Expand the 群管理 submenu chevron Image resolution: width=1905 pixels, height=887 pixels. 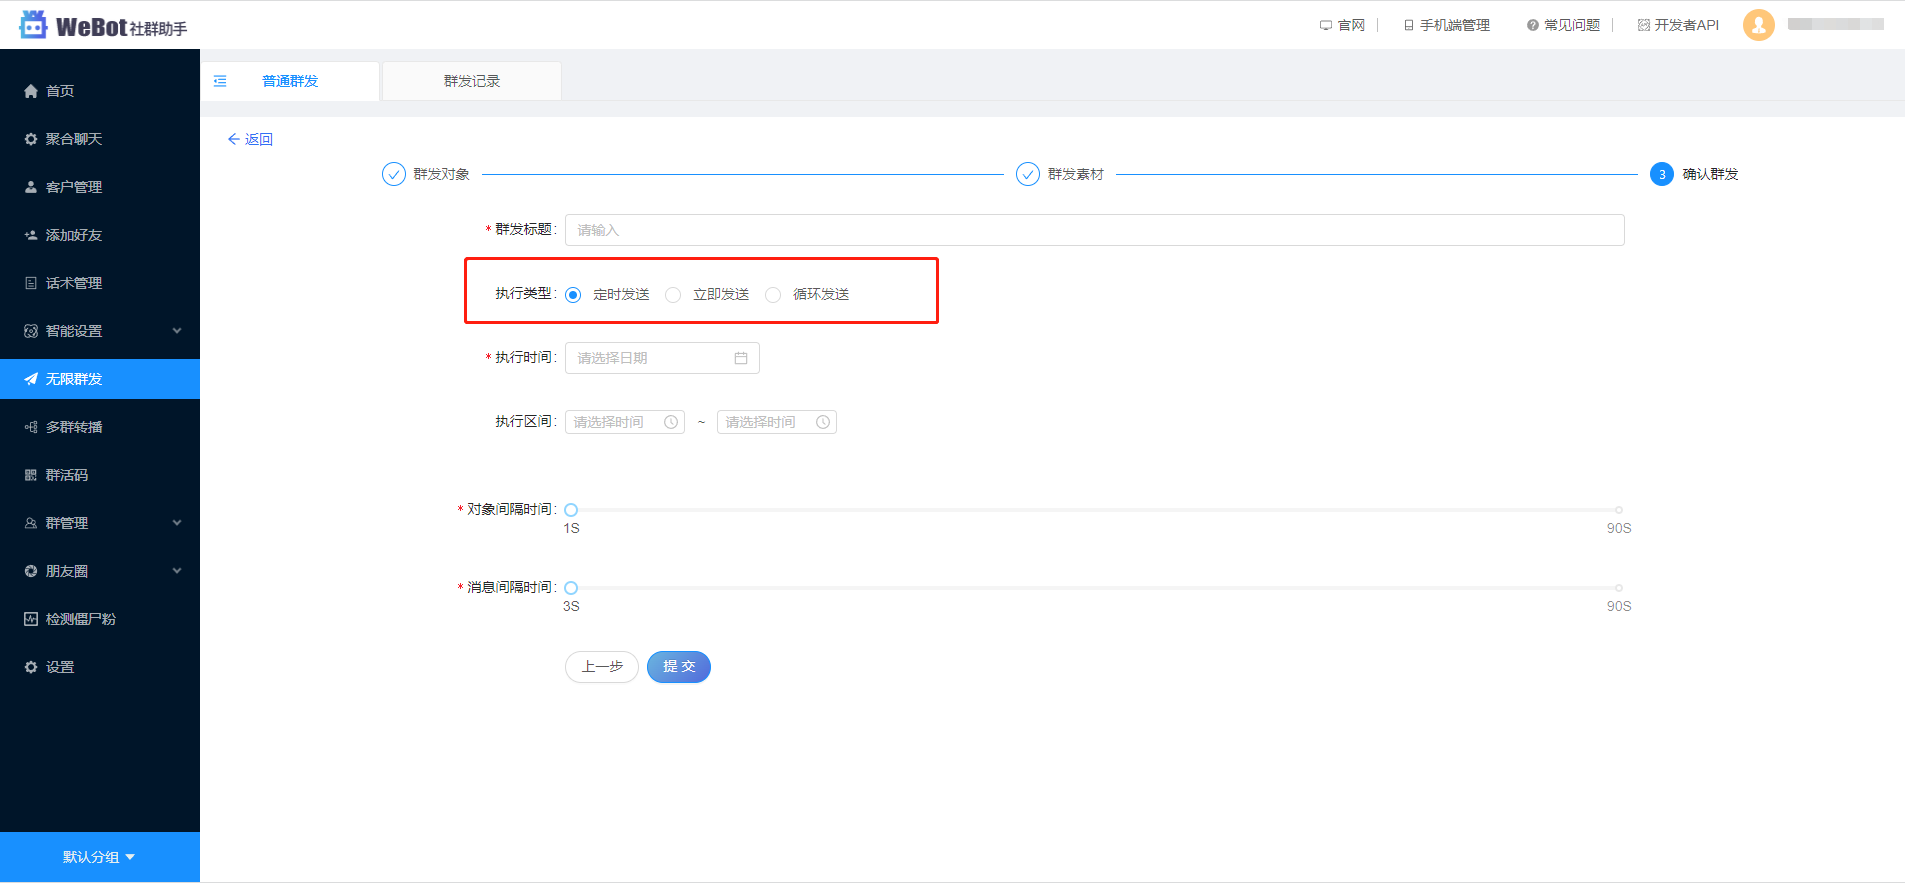click(x=177, y=523)
